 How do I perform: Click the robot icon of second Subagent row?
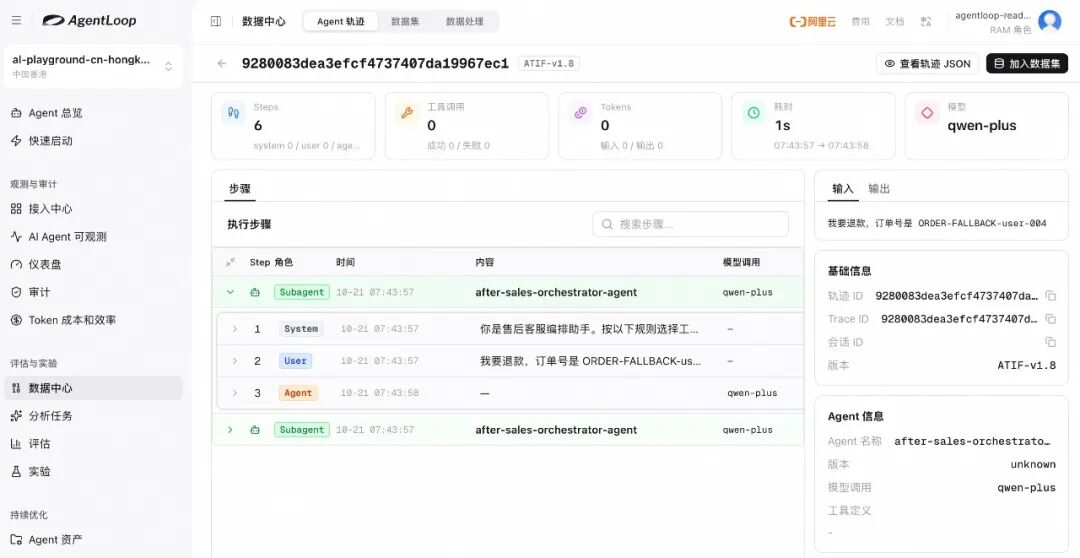coord(255,430)
